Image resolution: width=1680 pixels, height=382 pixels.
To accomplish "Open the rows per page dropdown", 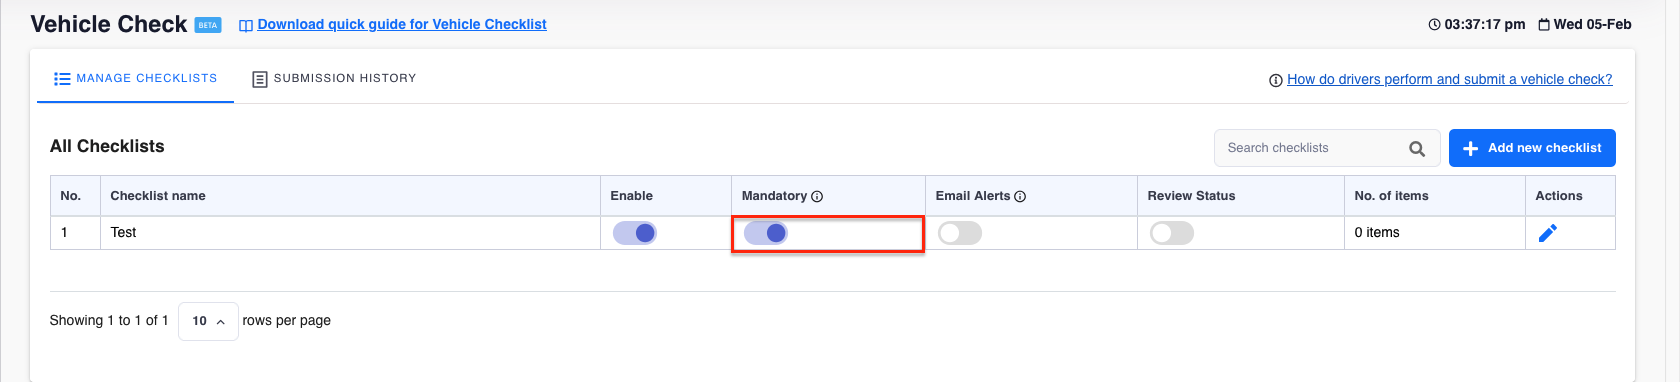I will (208, 321).
